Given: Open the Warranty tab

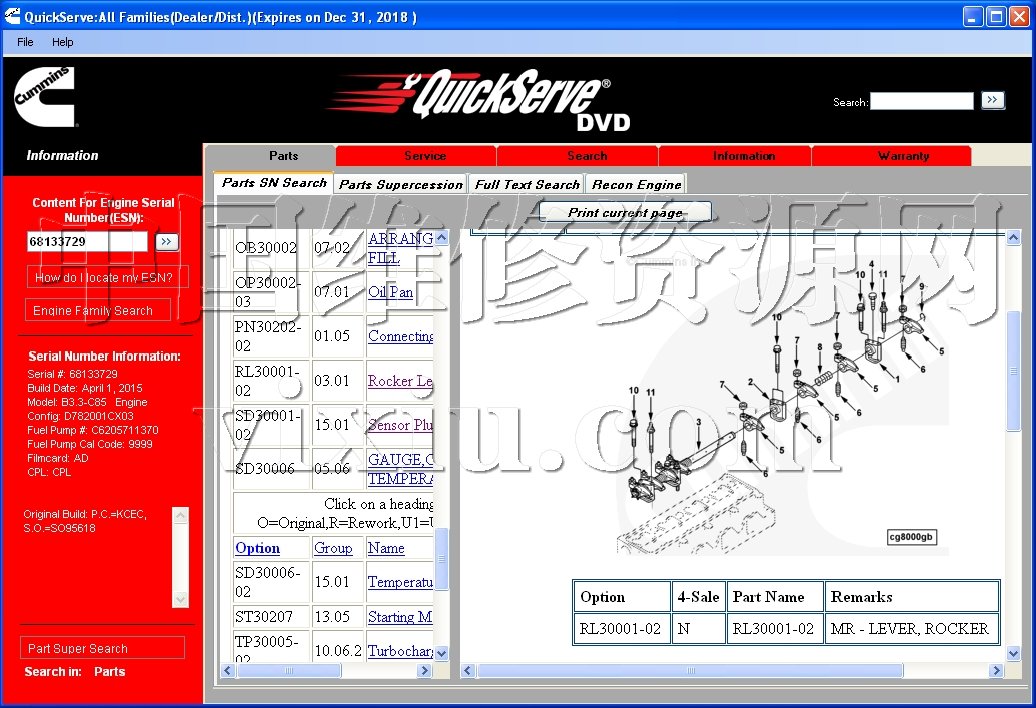Looking at the screenshot, I should (x=902, y=156).
